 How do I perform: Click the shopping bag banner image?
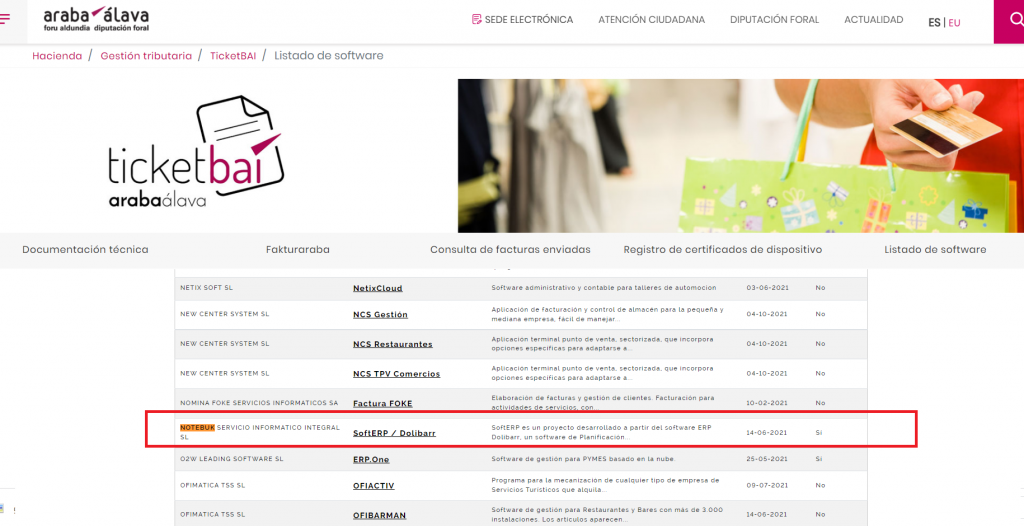[741, 156]
